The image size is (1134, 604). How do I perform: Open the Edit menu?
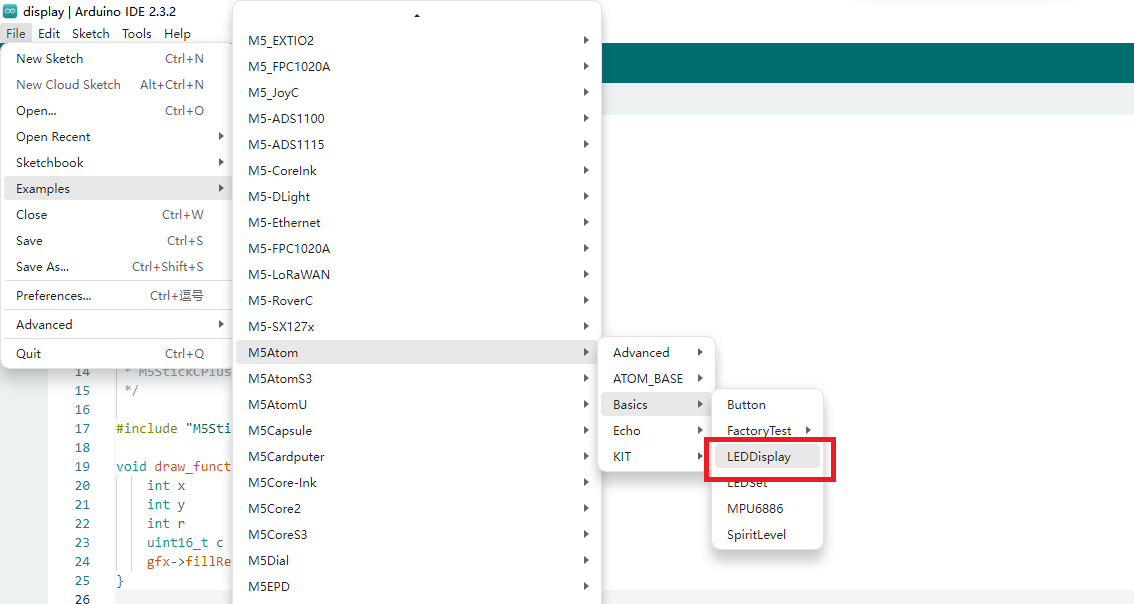49,33
